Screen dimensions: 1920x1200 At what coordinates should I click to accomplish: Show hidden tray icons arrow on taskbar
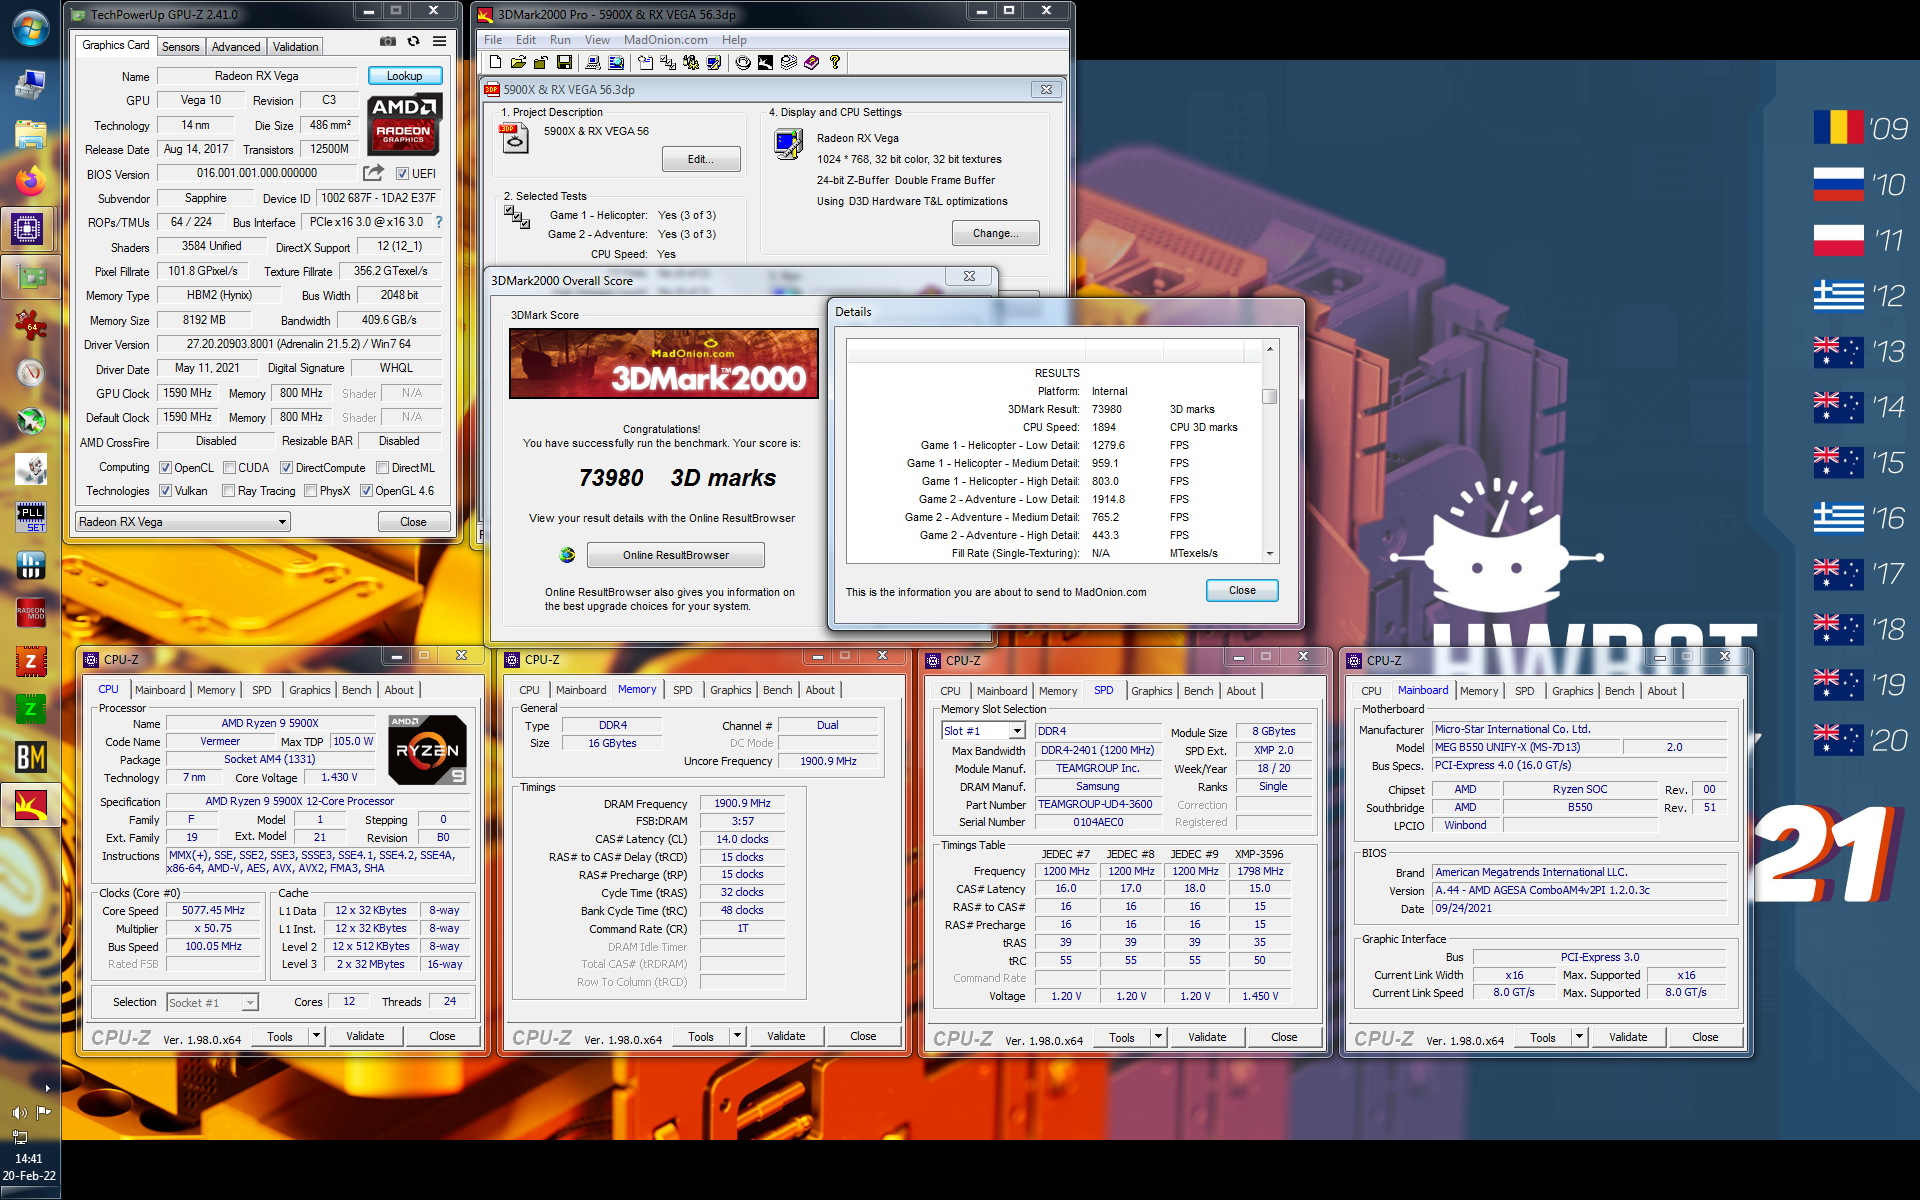(47, 1088)
